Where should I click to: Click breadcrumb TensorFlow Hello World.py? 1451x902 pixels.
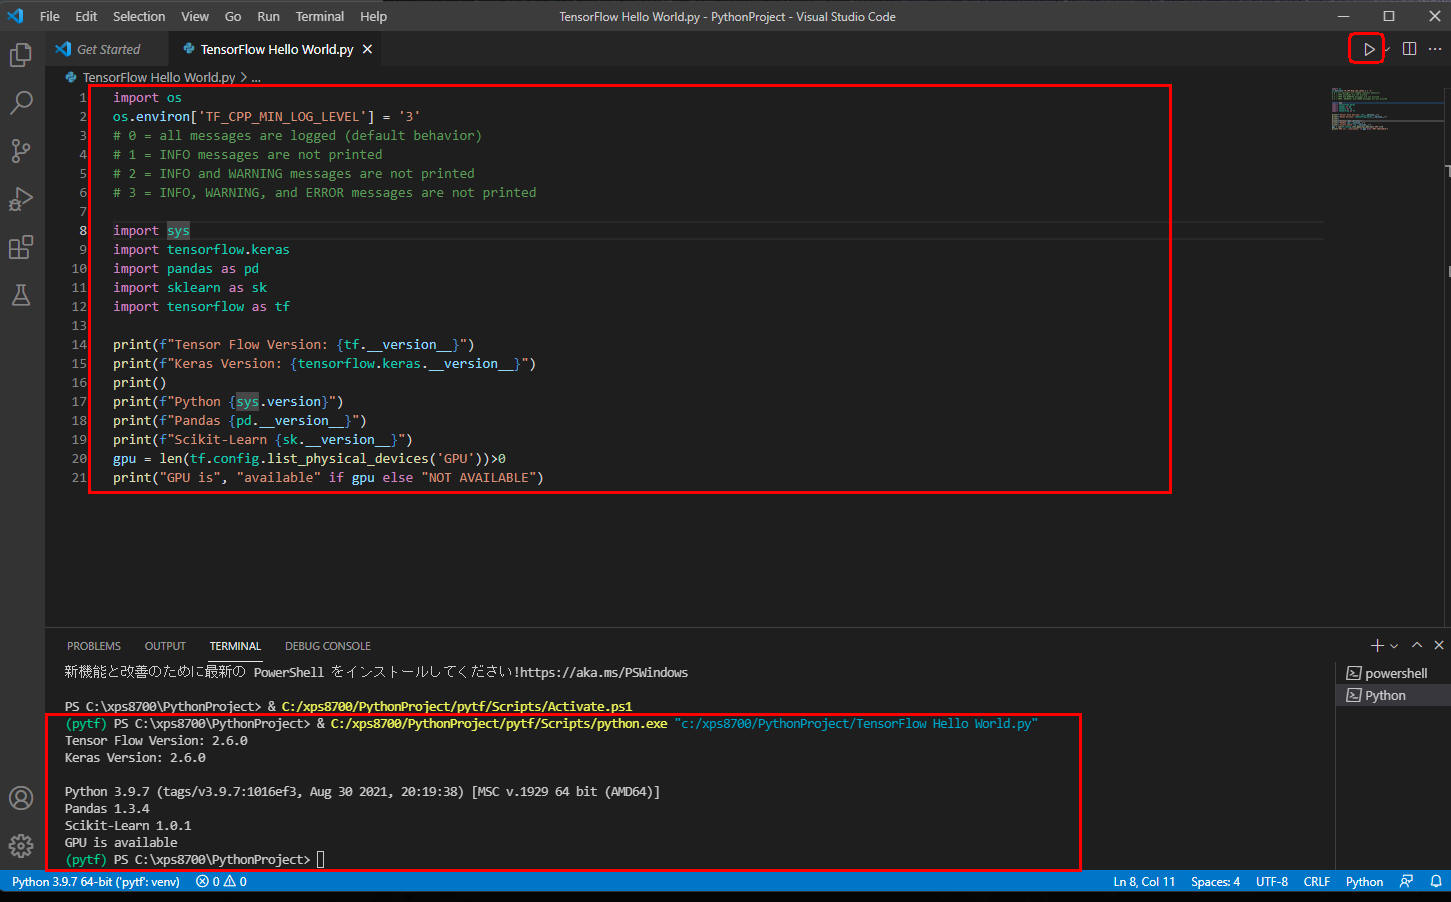pyautogui.click(x=159, y=77)
